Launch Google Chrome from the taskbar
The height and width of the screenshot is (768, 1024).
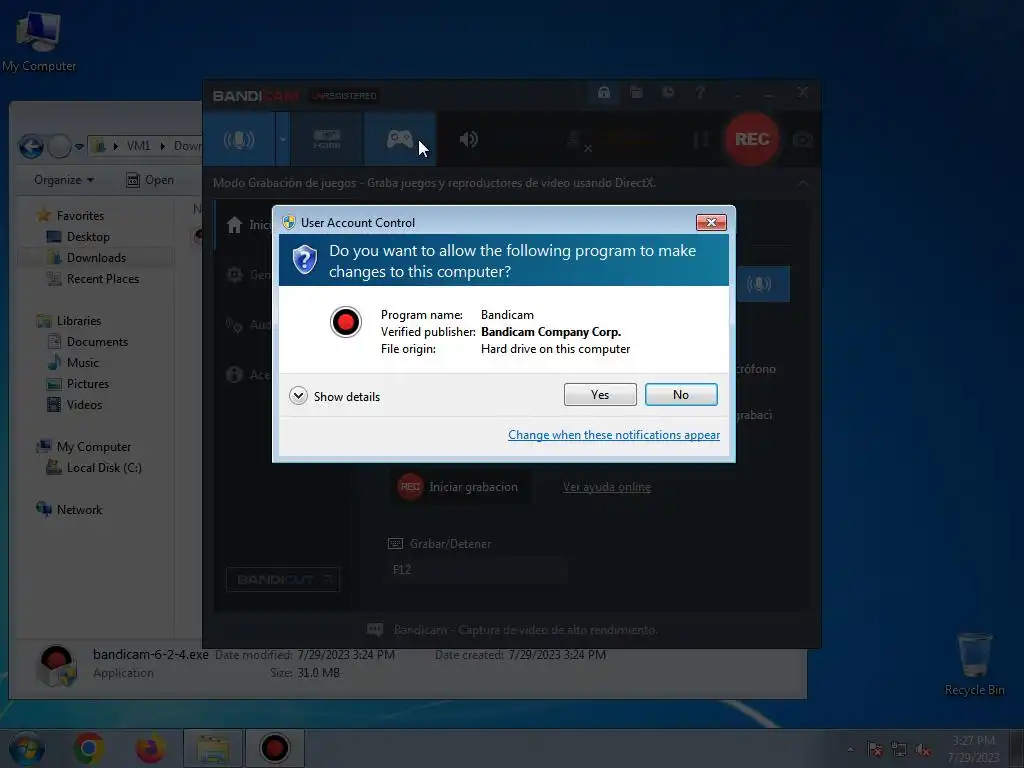(89, 748)
